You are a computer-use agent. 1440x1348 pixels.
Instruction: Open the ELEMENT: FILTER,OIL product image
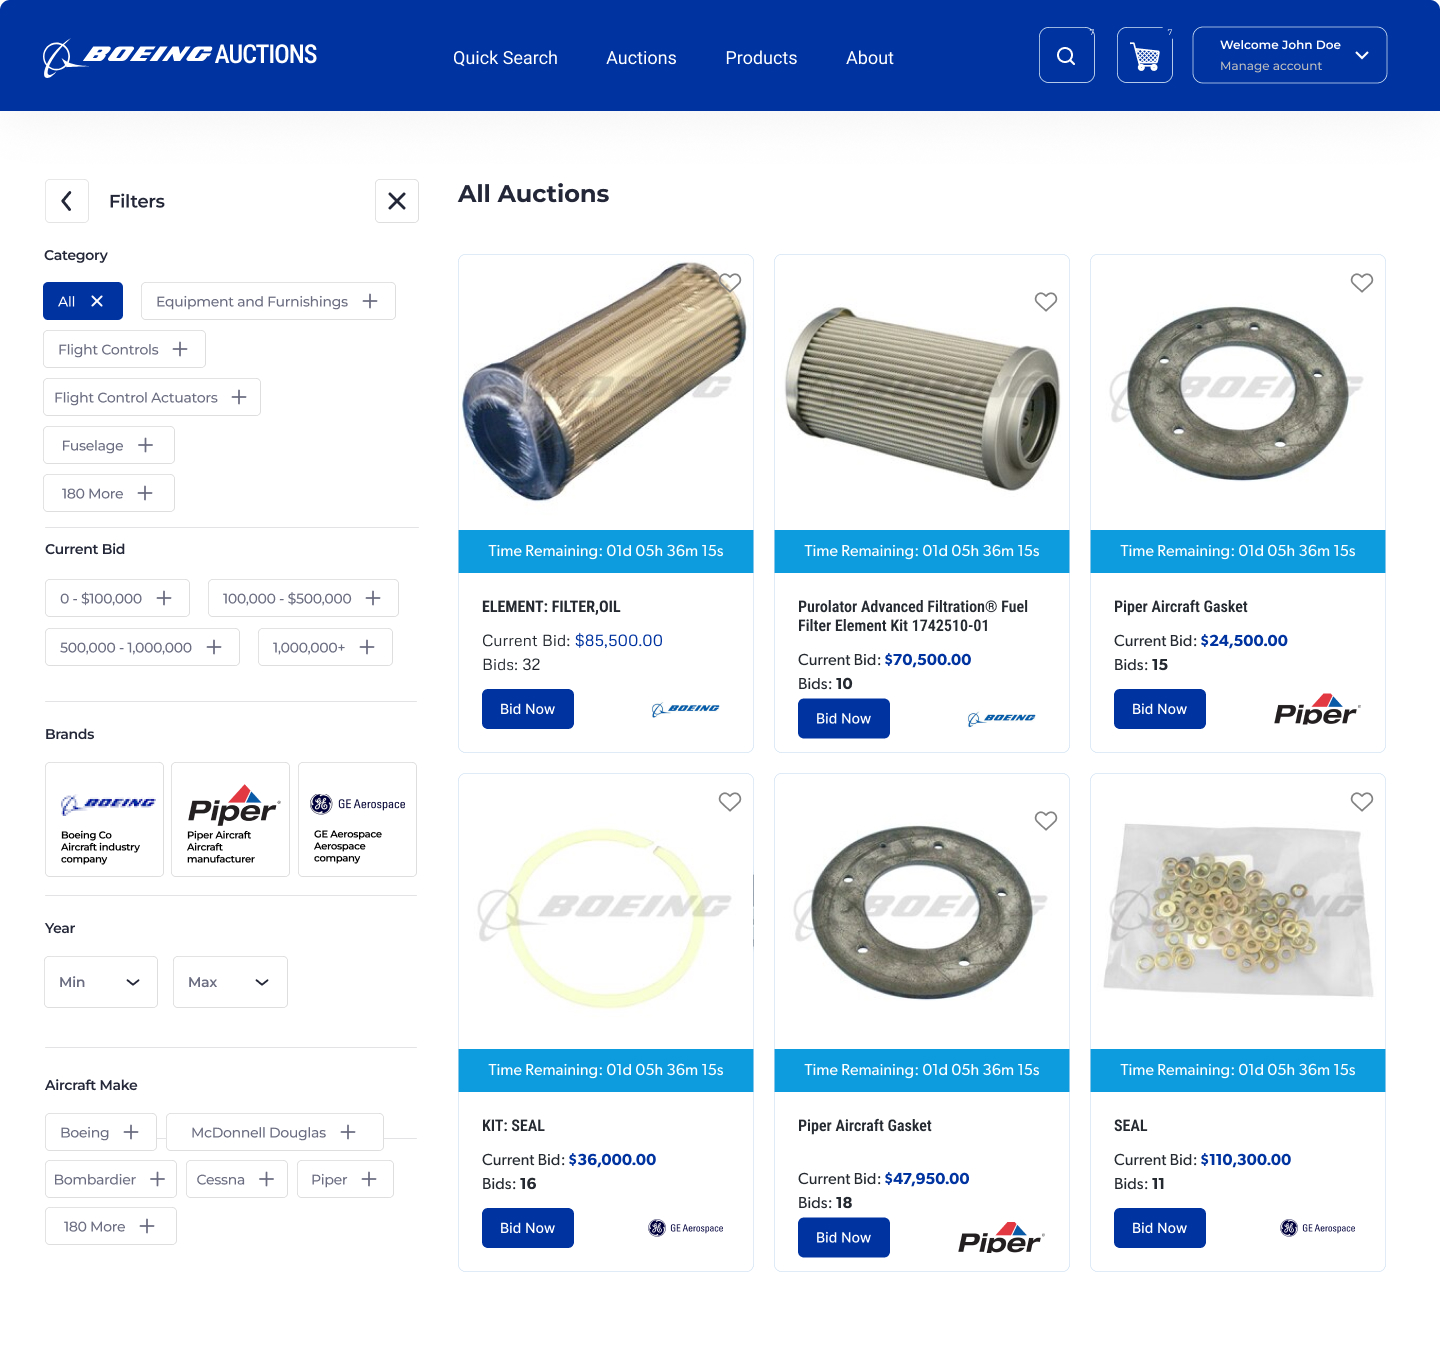606,382
